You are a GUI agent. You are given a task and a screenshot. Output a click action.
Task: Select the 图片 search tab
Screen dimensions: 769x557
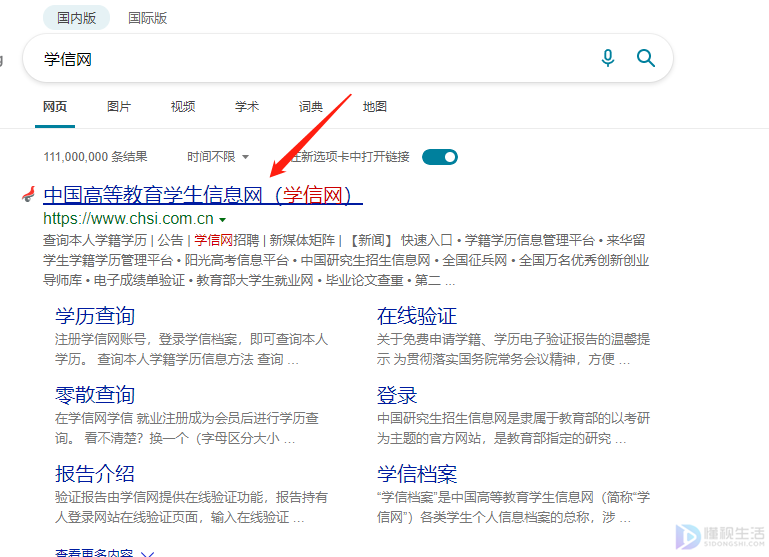point(119,106)
